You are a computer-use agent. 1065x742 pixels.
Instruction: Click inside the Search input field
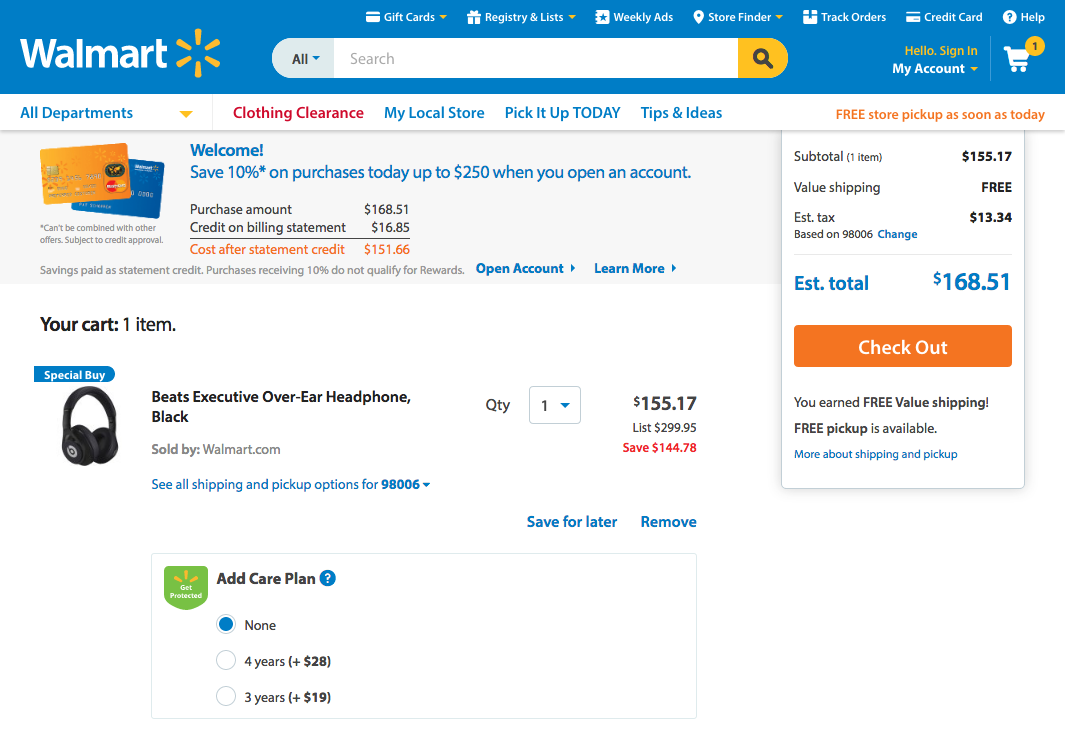point(535,59)
